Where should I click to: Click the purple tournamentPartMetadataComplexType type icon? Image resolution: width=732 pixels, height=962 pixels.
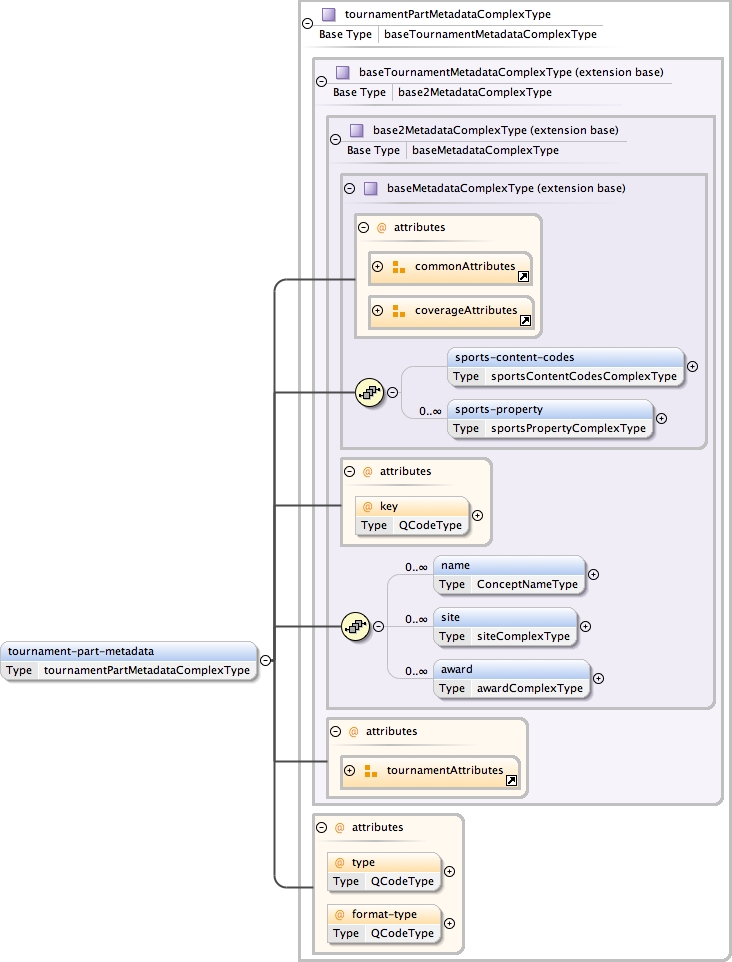pyautogui.click(x=328, y=15)
